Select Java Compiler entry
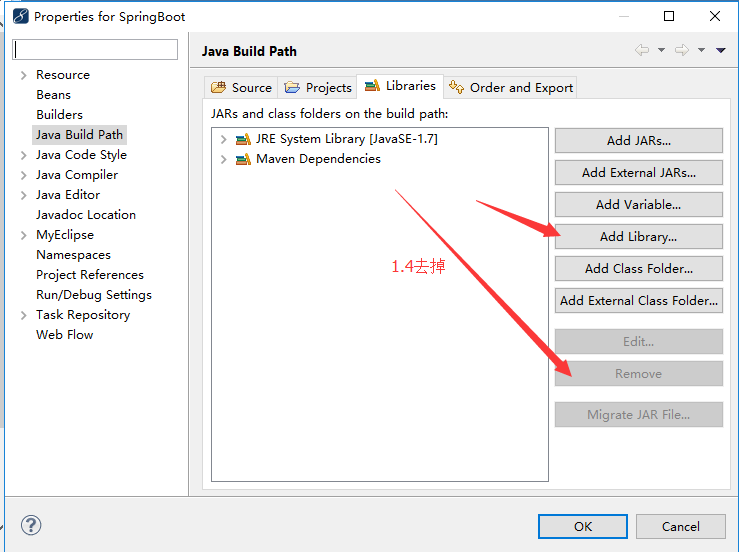Viewport: 739px width, 552px height. click(77, 175)
